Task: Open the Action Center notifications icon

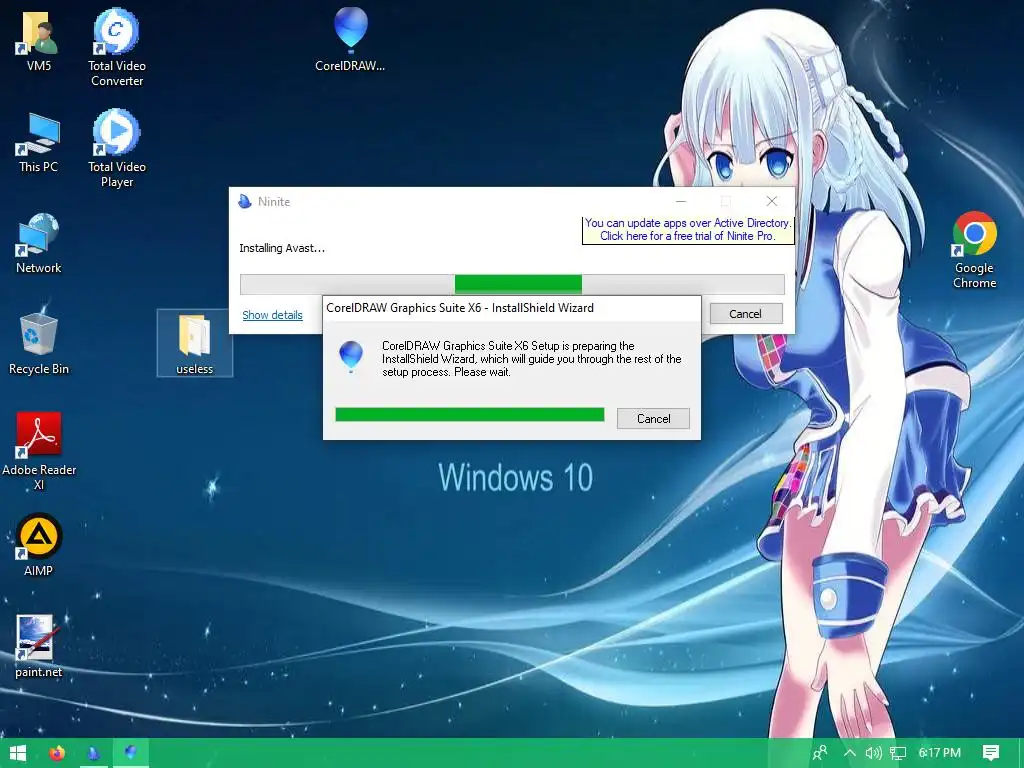Action: click(x=991, y=753)
